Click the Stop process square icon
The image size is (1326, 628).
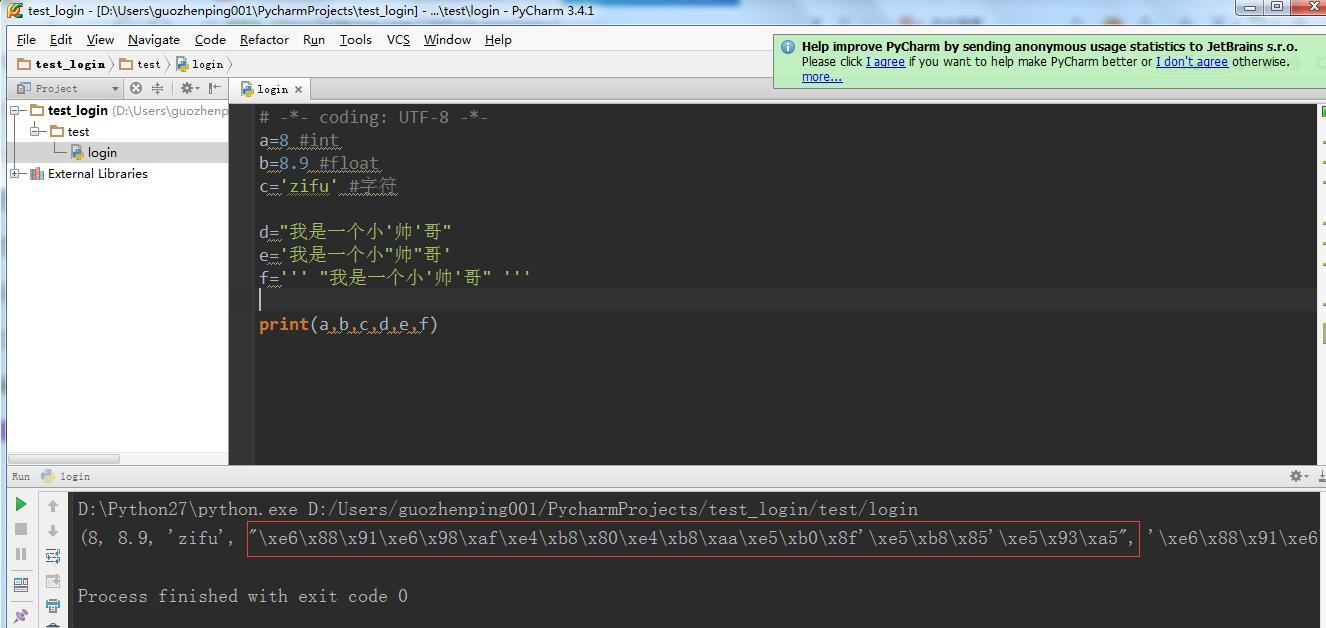(x=21, y=530)
